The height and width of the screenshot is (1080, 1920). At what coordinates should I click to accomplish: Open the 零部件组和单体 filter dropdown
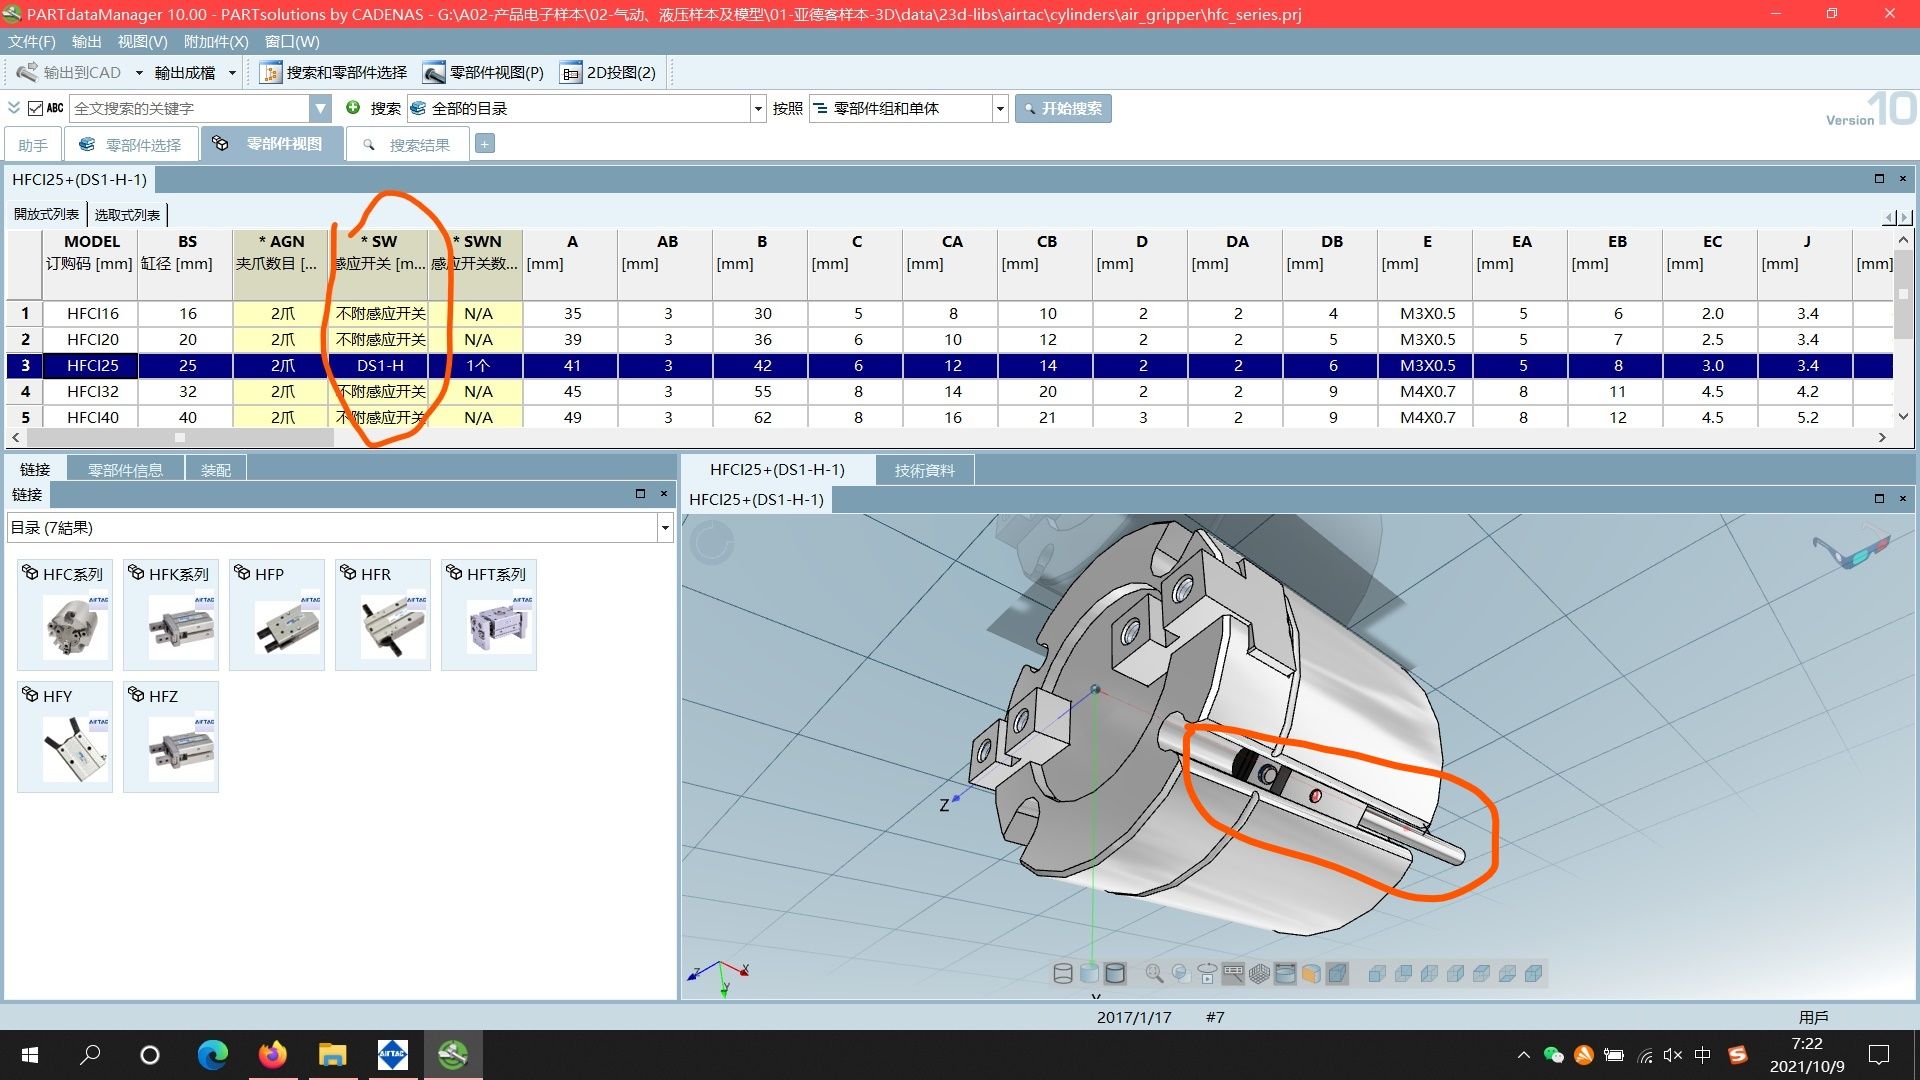[999, 108]
